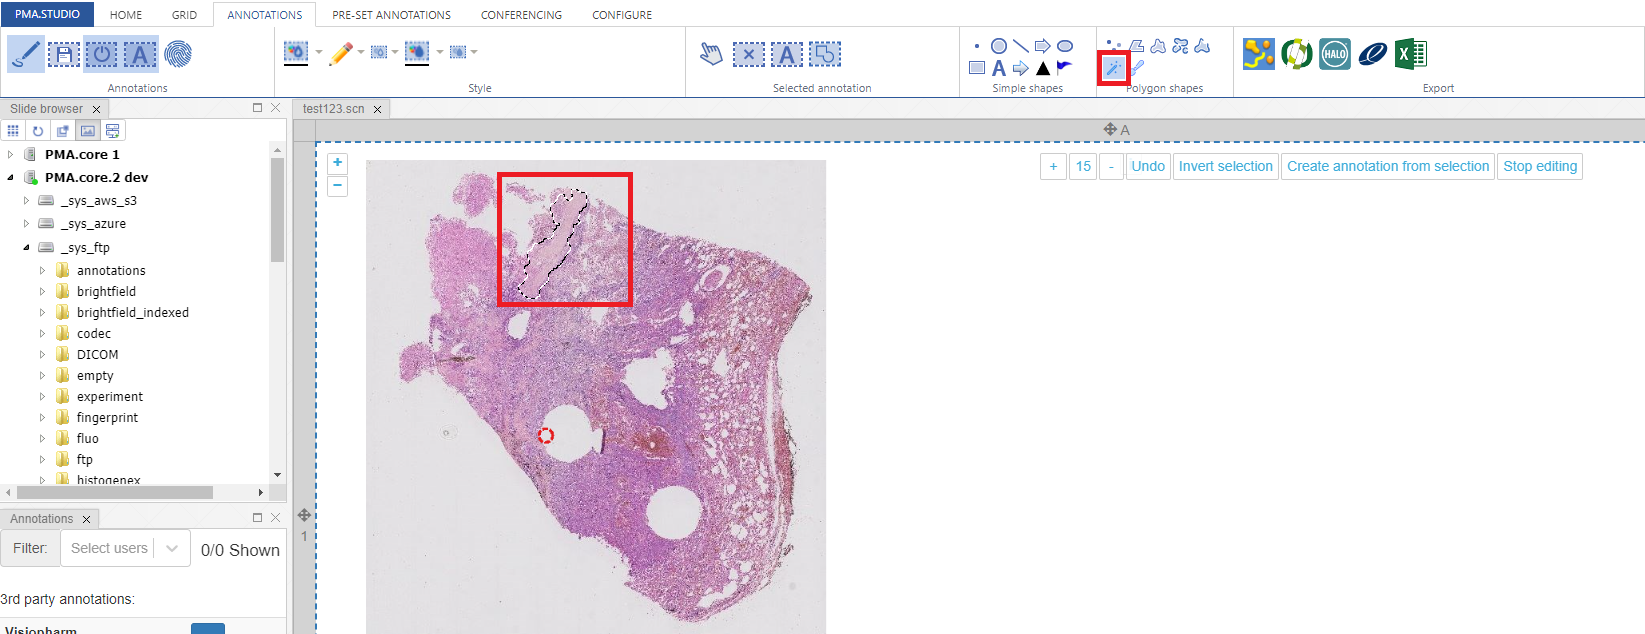Export annotations to Excel

point(1411,54)
